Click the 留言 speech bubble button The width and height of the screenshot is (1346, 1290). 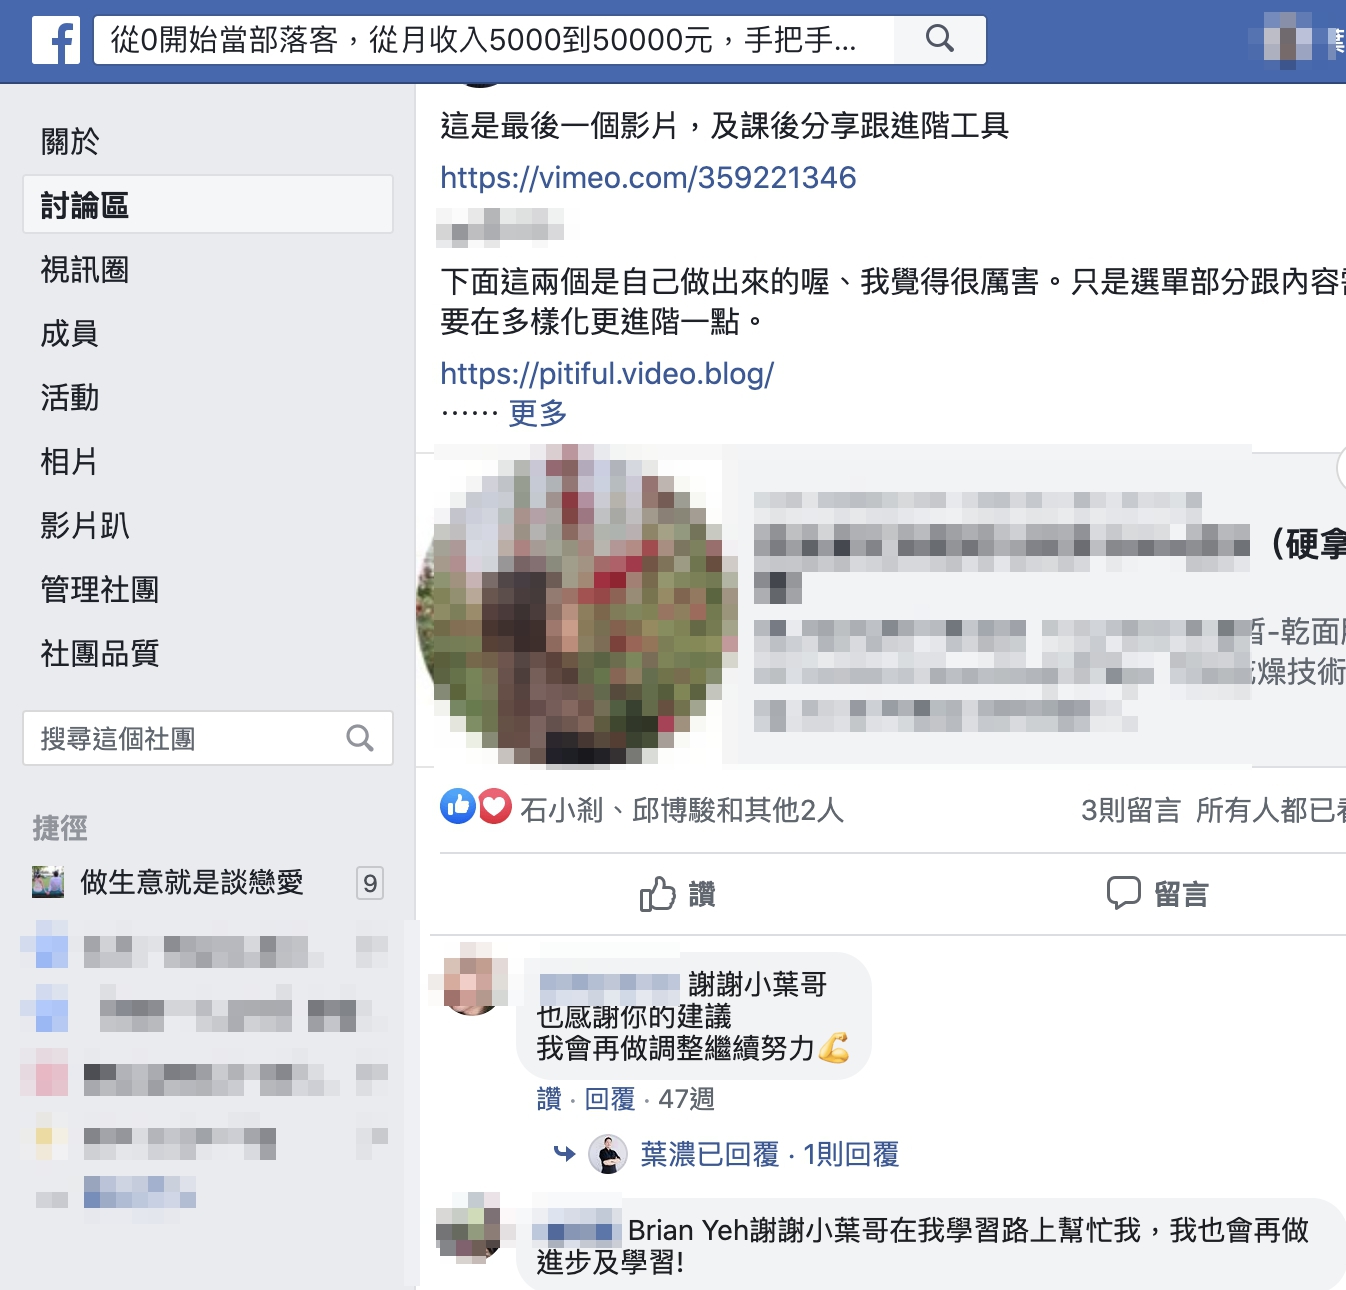[1158, 894]
